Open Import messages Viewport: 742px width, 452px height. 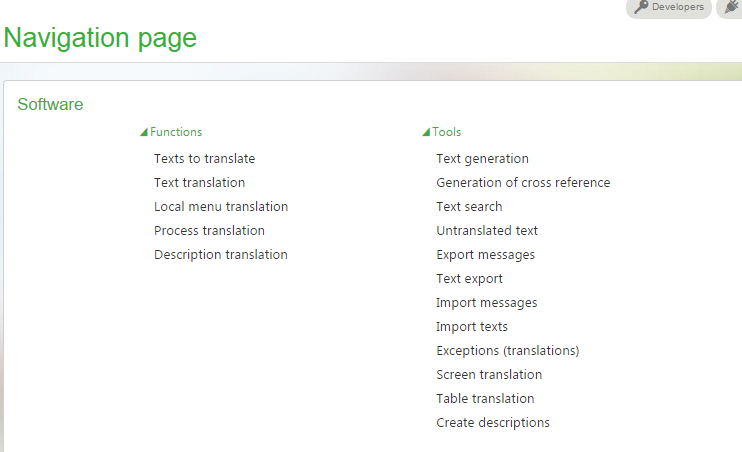point(486,303)
